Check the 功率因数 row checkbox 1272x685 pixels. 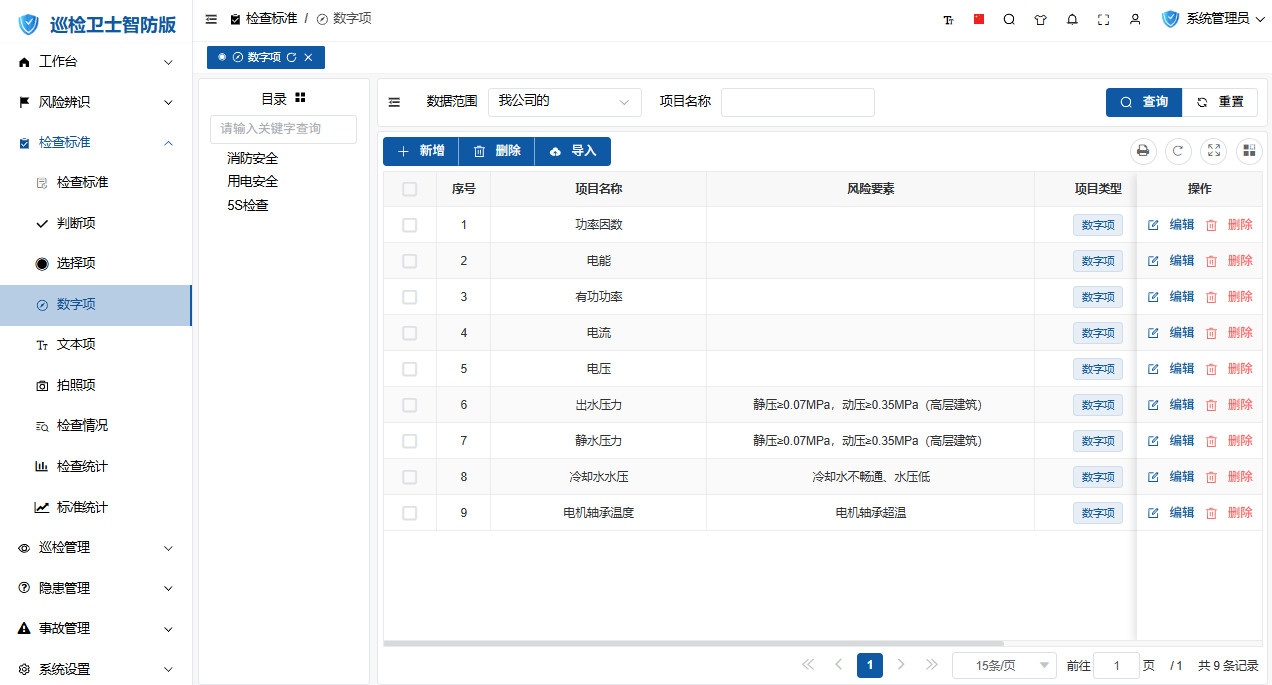(409, 225)
